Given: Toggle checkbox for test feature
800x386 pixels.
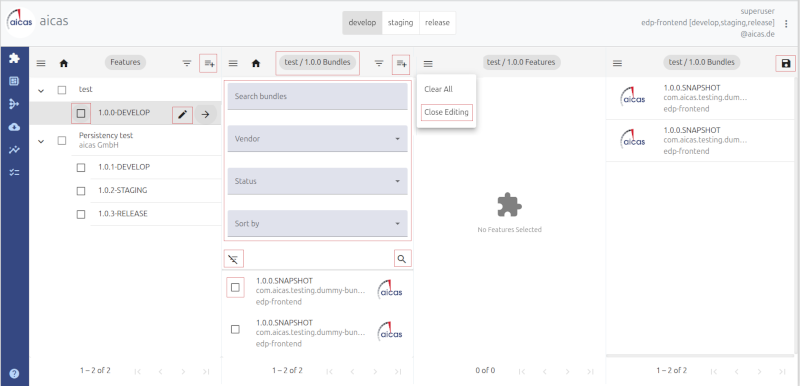Looking at the screenshot, I should tap(62, 90).
